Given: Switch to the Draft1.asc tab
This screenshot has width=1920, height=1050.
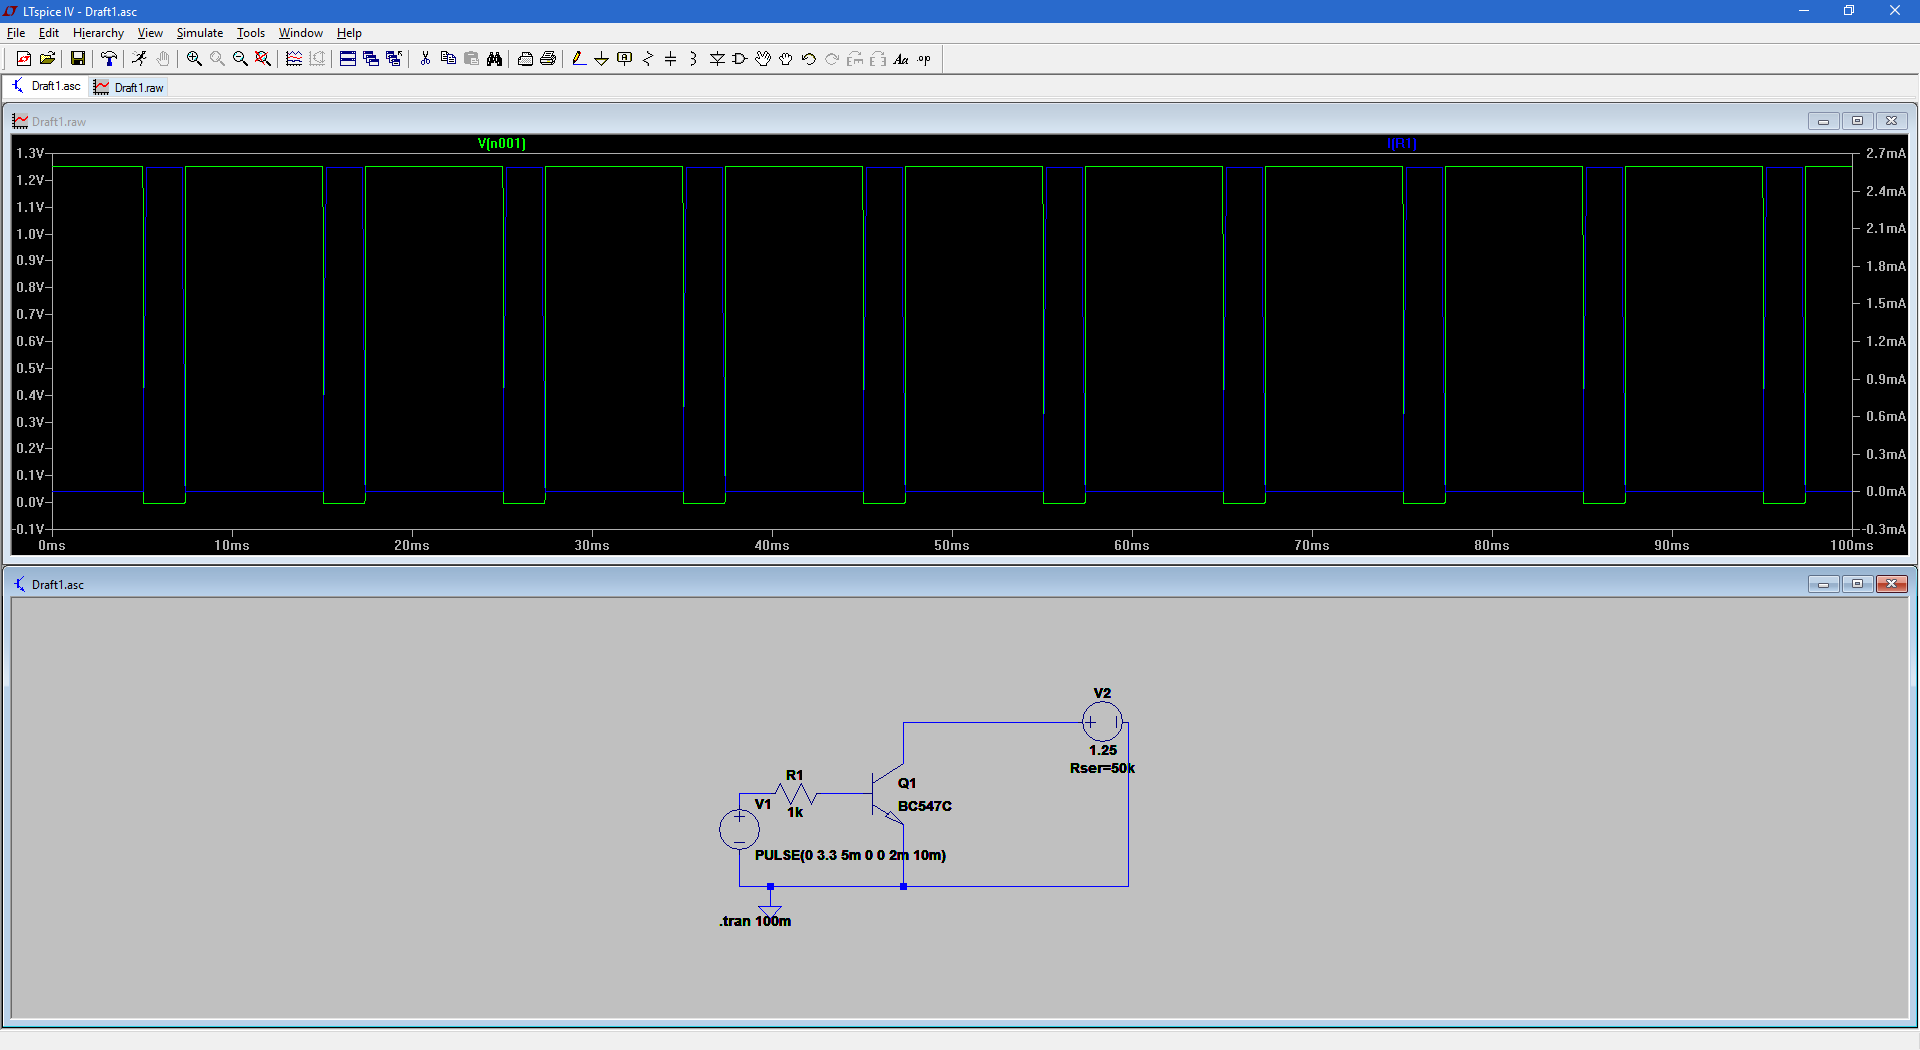Looking at the screenshot, I should (x=46, y=87).
